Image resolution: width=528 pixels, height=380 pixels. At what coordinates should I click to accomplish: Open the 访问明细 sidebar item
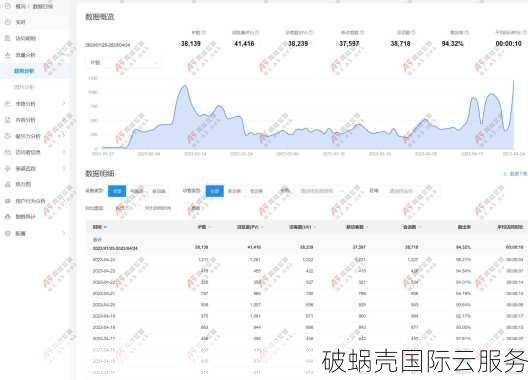pos(26,38)
